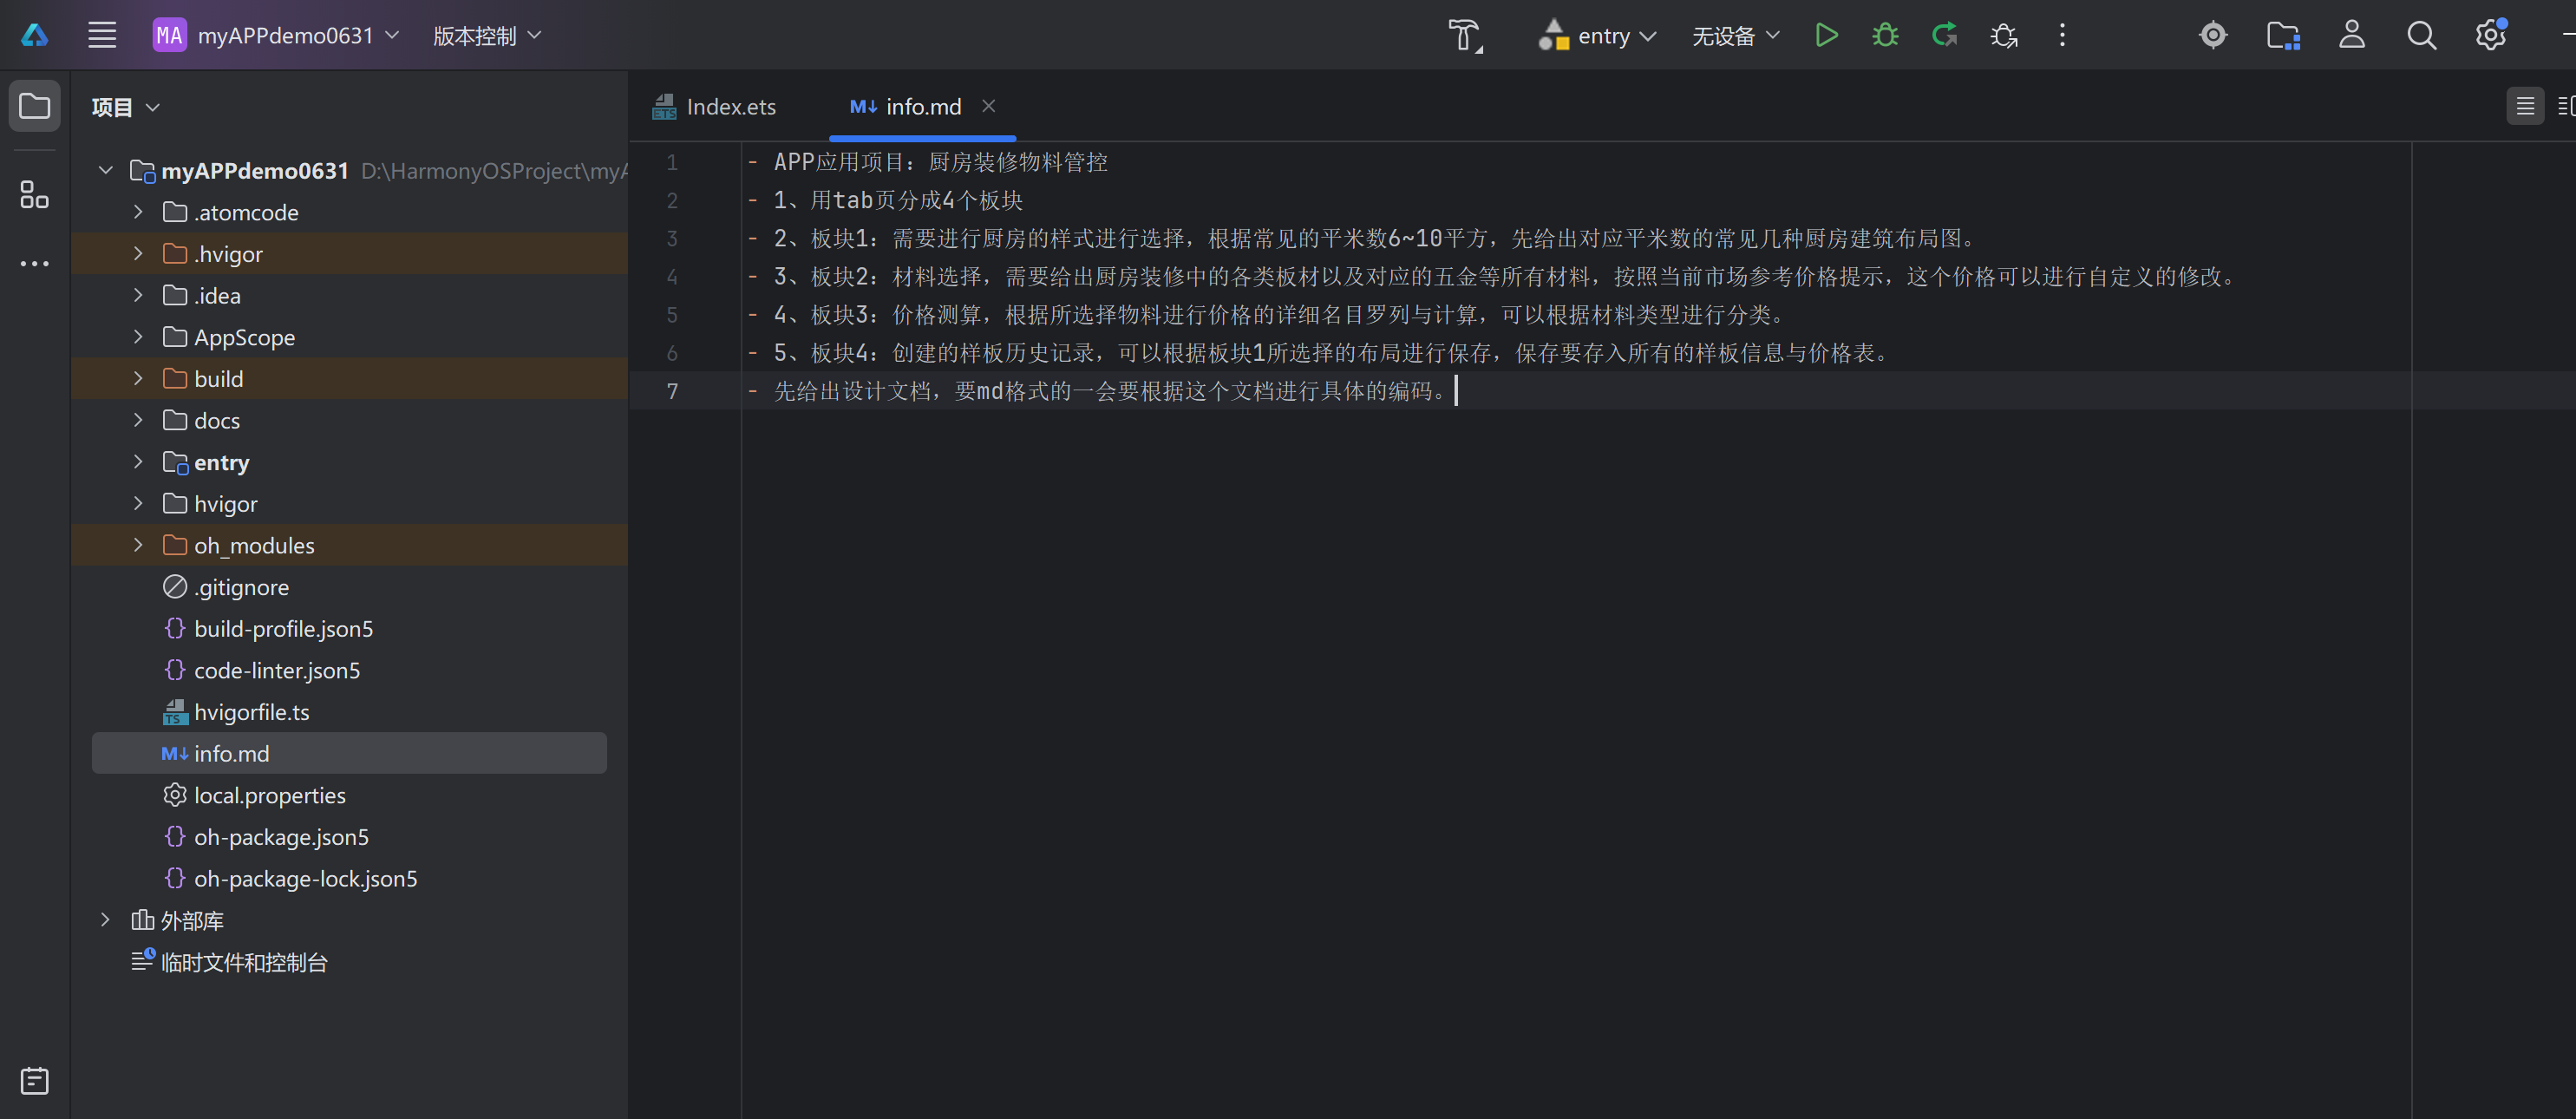The height and width of the screenshot is (1119, 2576).
Task: Open hvigorfile.ts in the tree
Action: pos(252,712)
